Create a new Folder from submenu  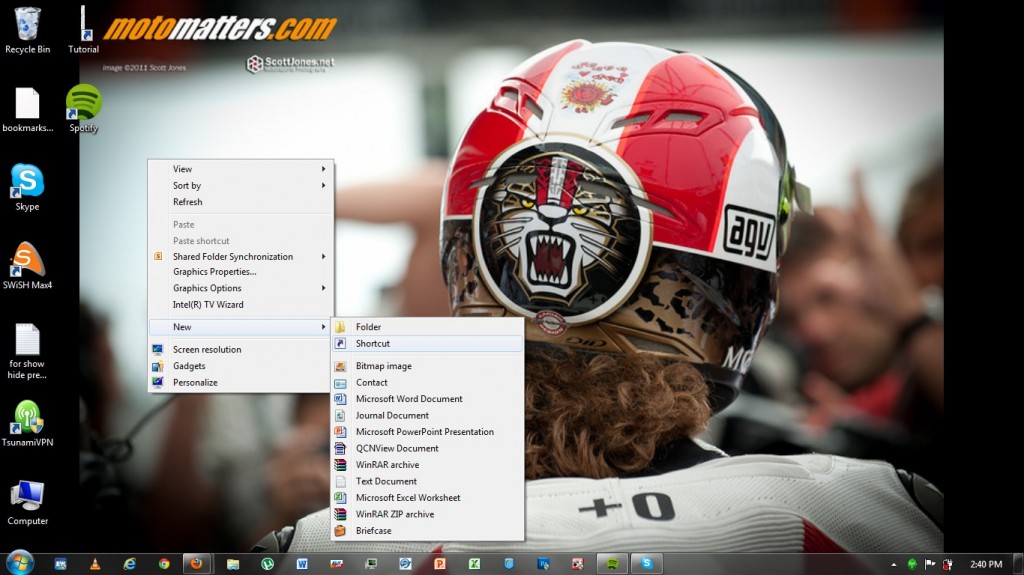(428, 327)
